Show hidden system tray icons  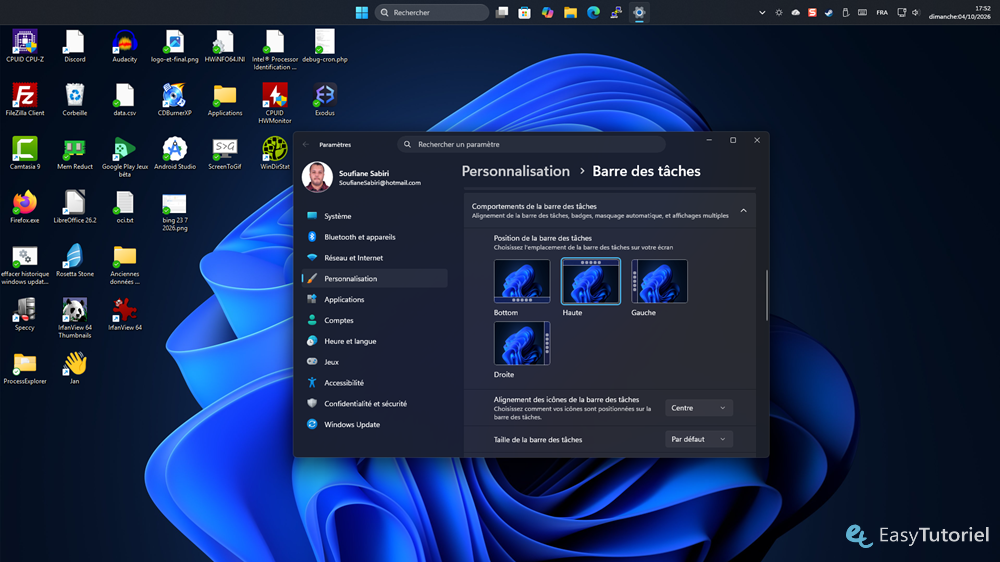click(x=762, y=13)
